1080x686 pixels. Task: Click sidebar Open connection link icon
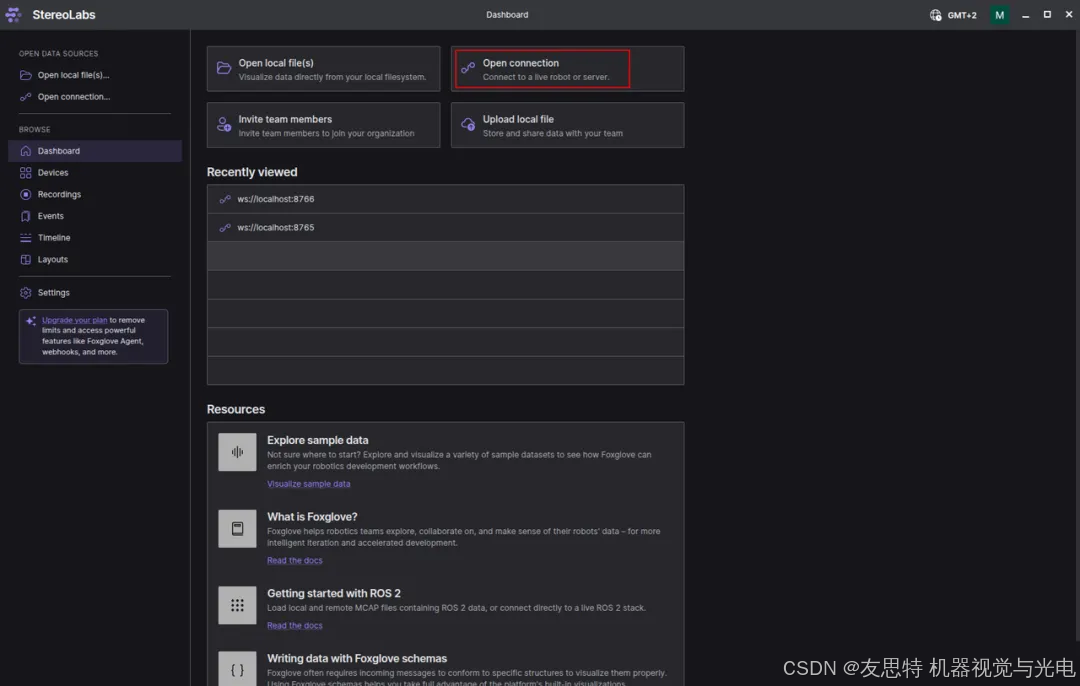coord(25,97)
